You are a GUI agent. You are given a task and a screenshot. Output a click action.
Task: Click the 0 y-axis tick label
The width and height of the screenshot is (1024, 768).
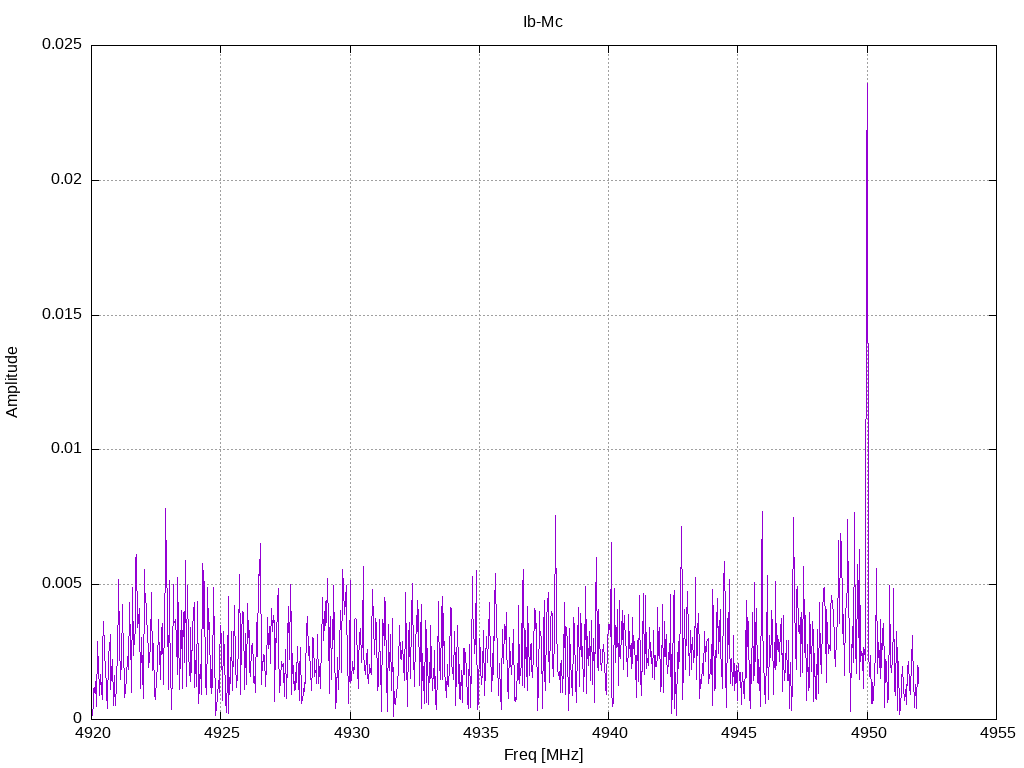(77, 718)
